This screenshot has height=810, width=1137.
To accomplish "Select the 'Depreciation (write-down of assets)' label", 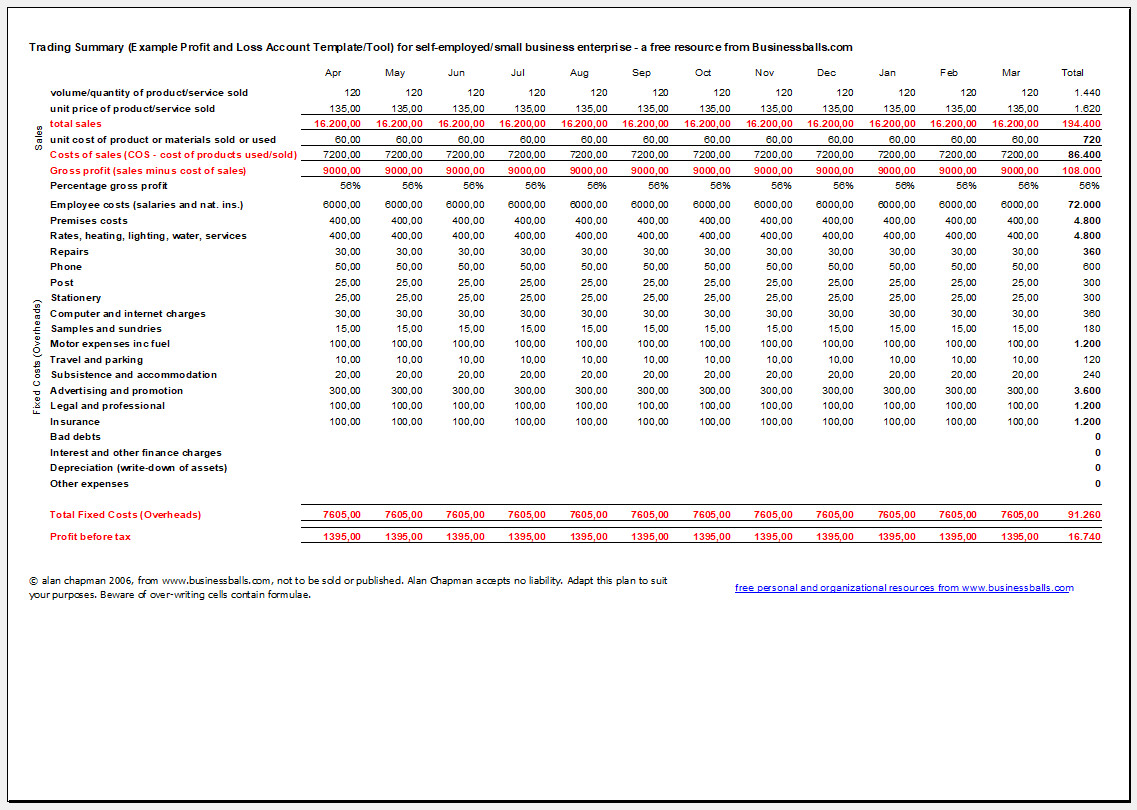I will tap(138, 468).
